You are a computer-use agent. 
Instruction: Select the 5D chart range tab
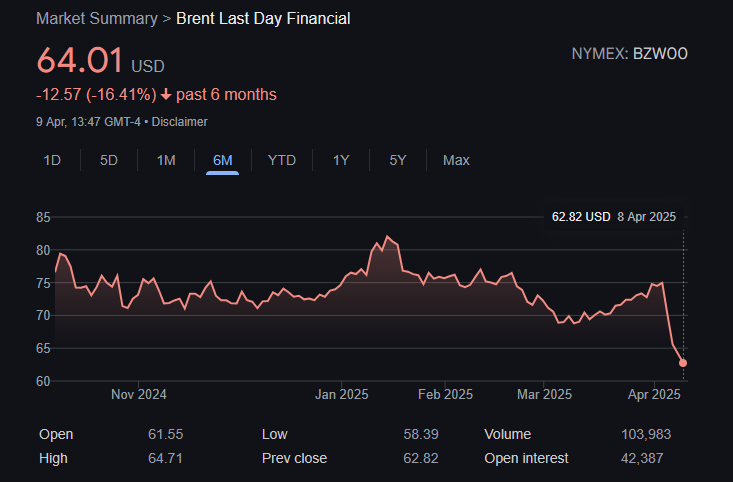(x=109, y=160)
